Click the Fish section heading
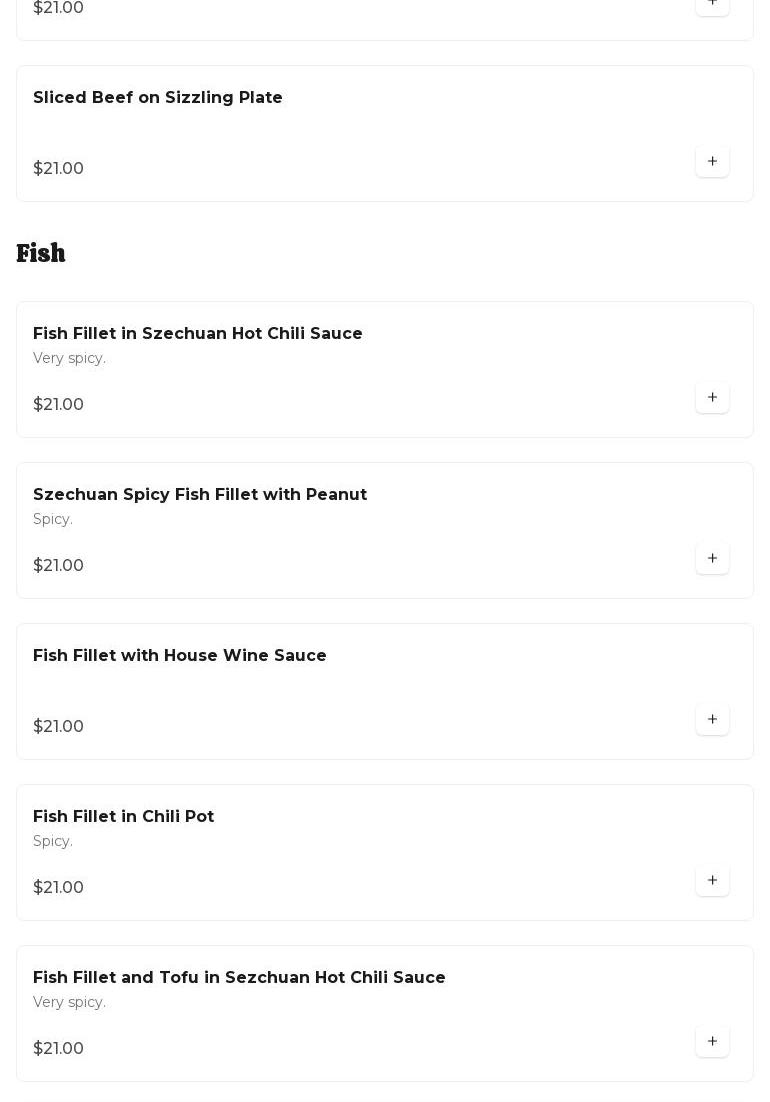Image resolution: width=770 pixels, height=1102 pixels. coord(41,253)
